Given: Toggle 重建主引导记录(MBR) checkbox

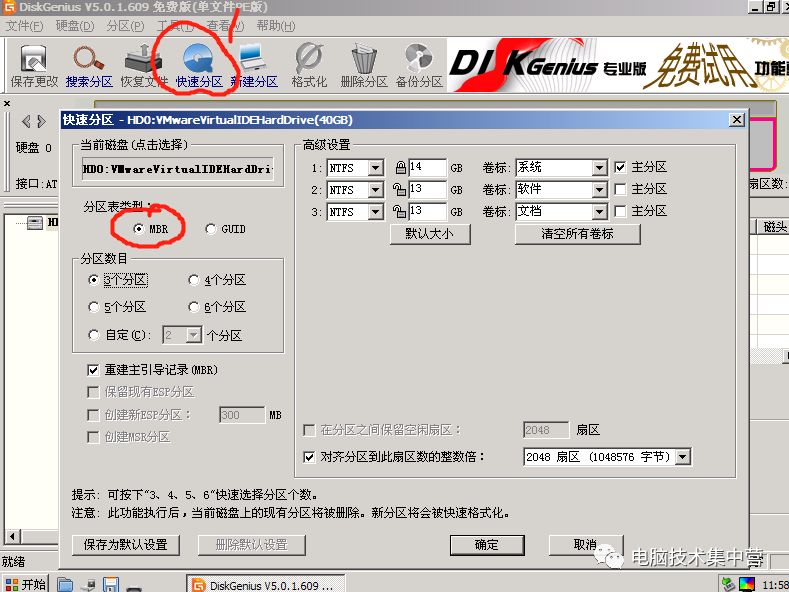Looking at the screenshot, I should (152, 370).
